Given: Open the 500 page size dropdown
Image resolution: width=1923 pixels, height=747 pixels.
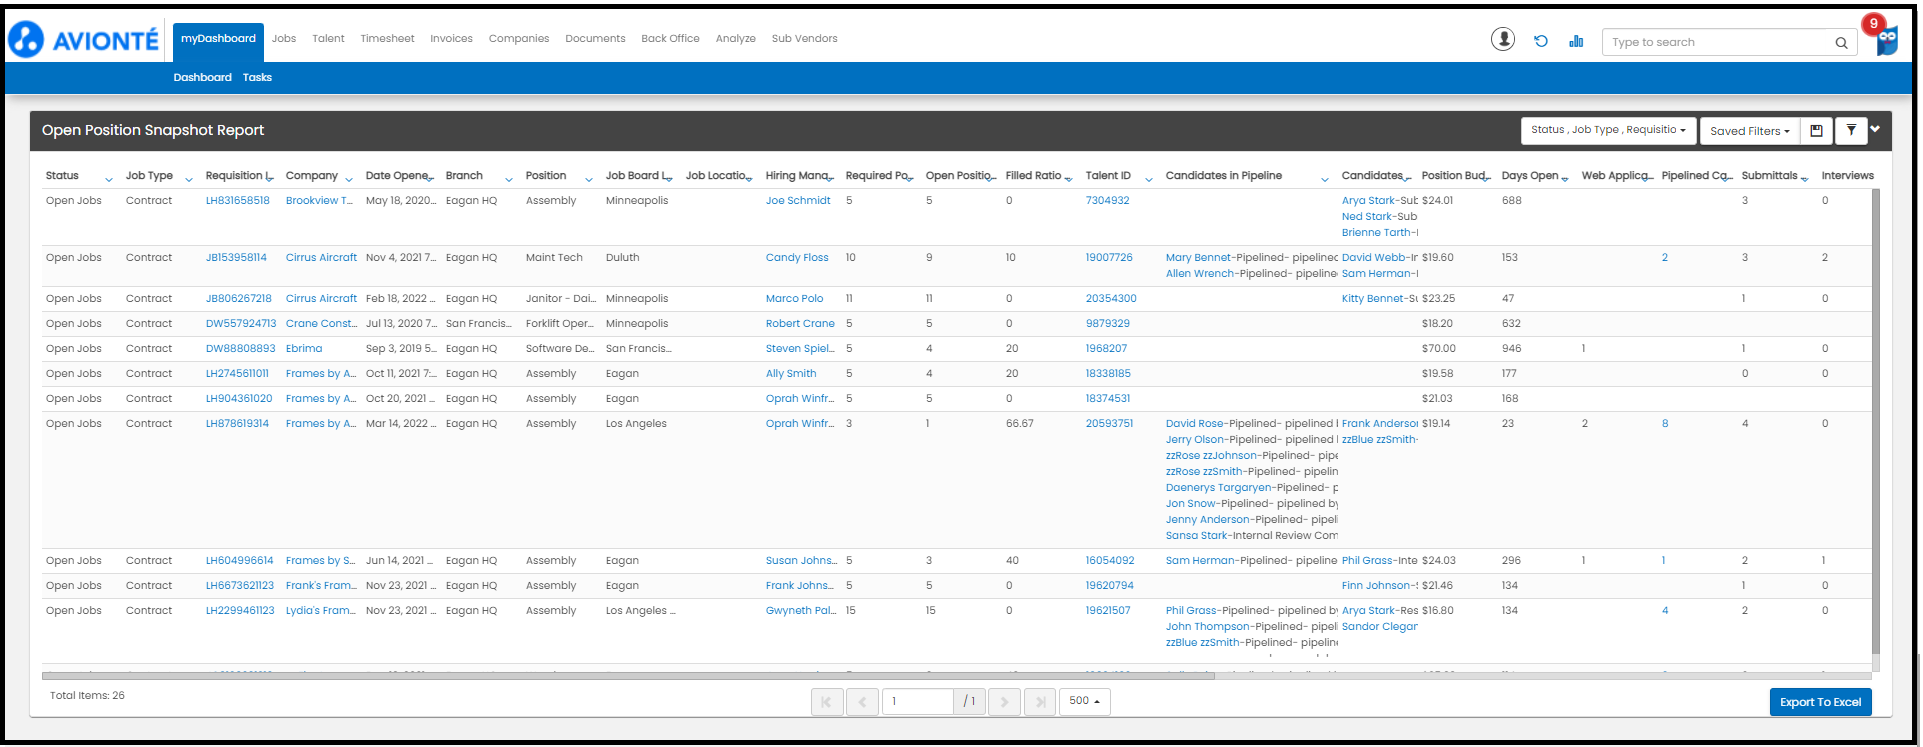Looking at the screenshot, I should [x=1084, y=701].
